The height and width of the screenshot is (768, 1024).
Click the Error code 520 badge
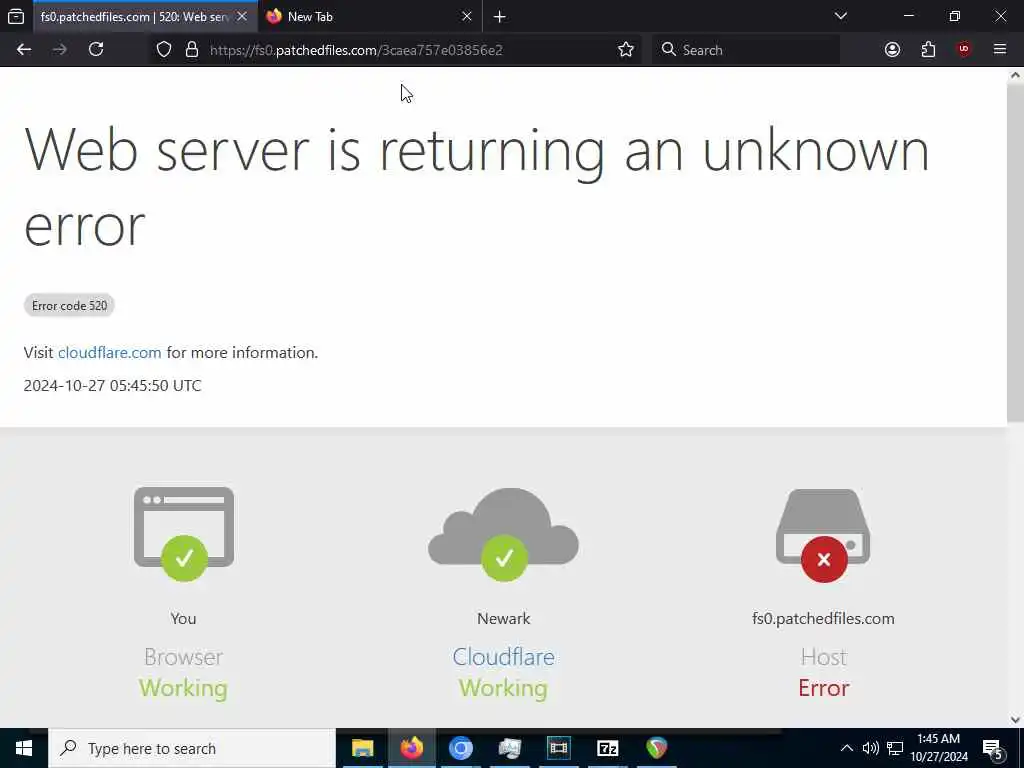(69, 306)
